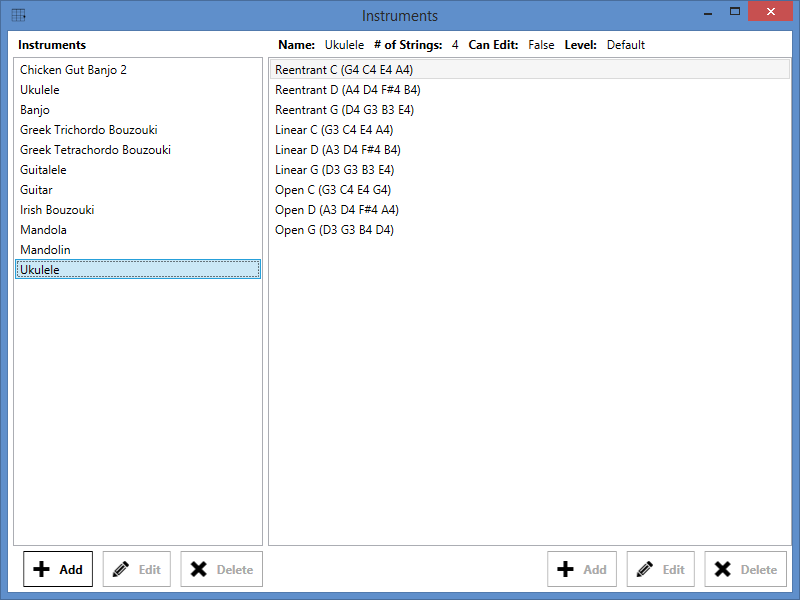Select Chicken Gut Banjo 2 instrument

click(x=73, y=70)
